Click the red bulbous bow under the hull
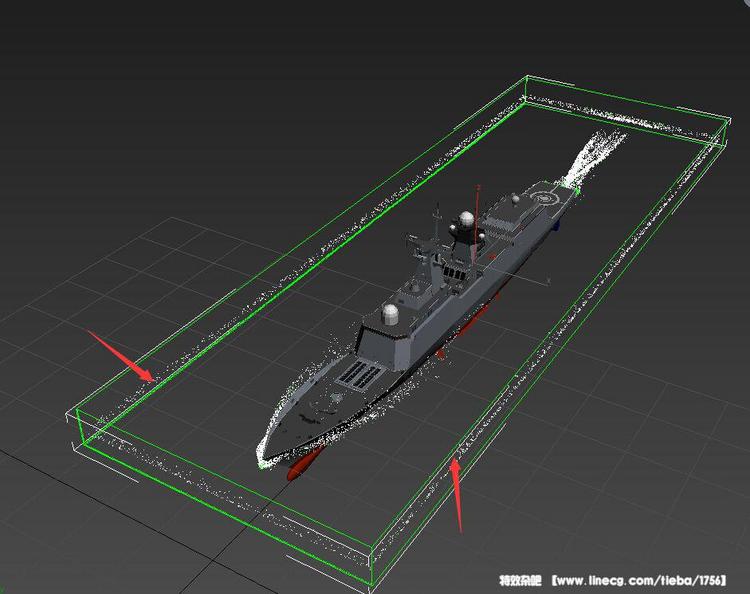 pyautogui.click(x=305, y=464)
